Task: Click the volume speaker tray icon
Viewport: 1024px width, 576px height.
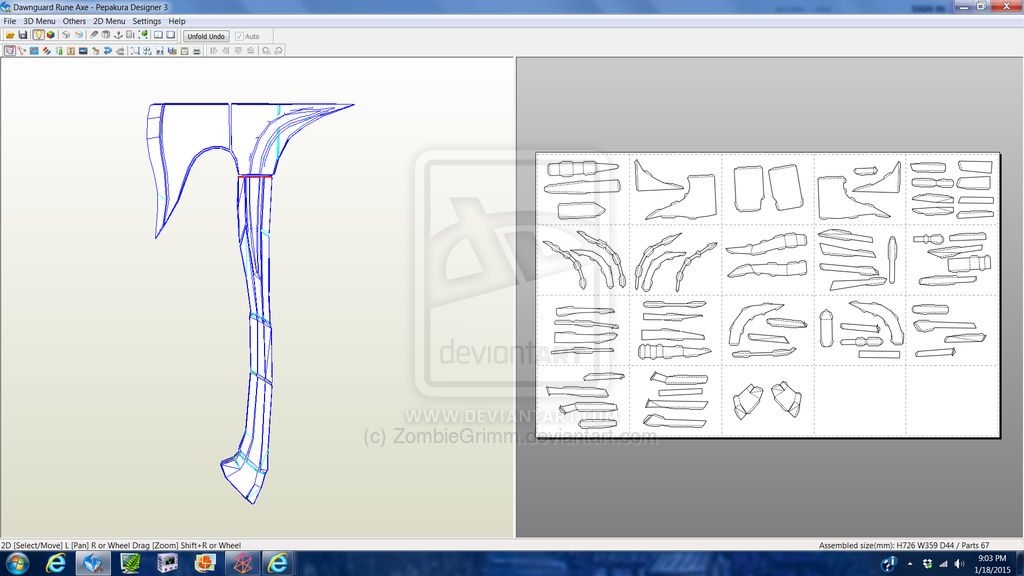Action: tap(959, 564)
